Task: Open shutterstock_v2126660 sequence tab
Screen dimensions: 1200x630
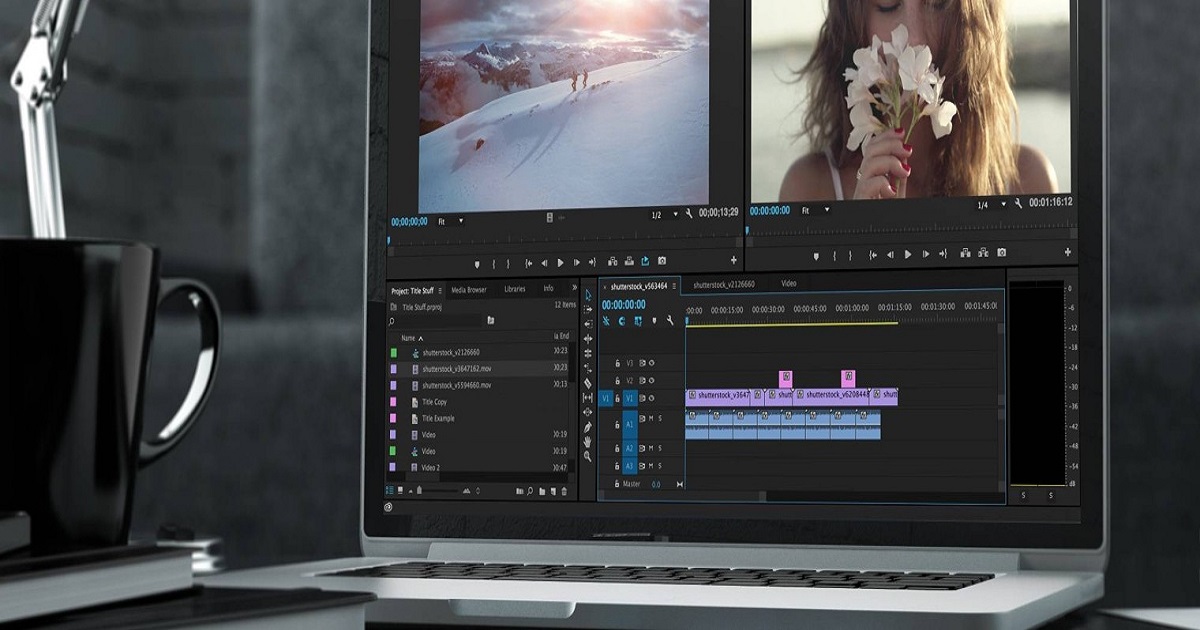Action: pos(724,285)
